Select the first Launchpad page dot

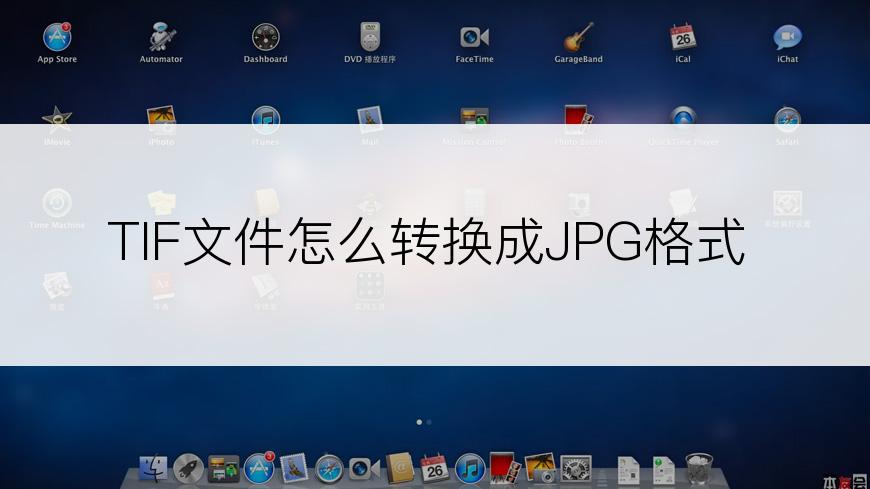[419, 422]
